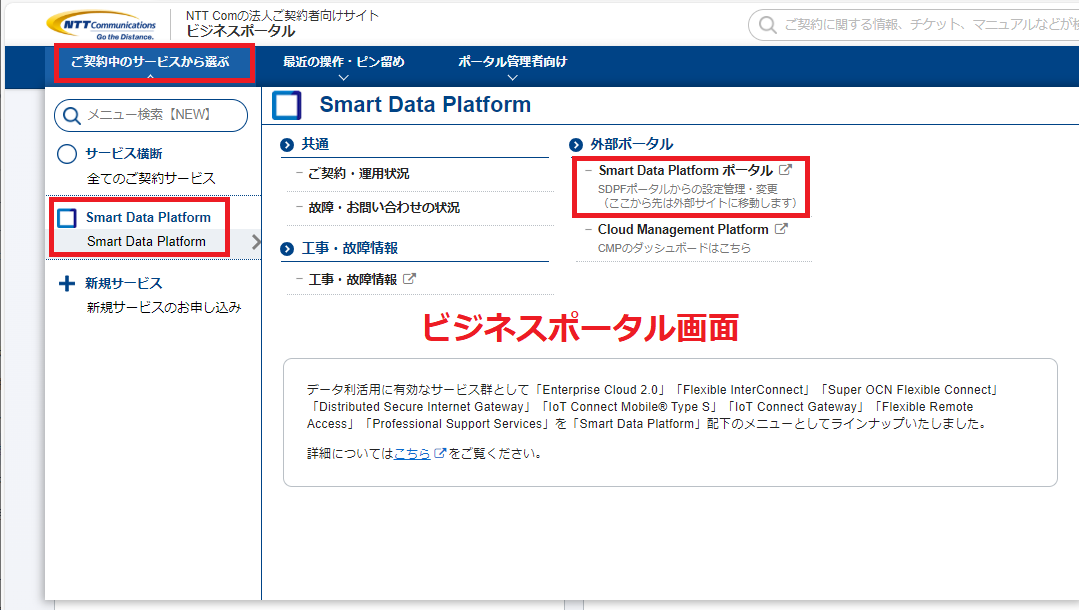Screen dimensions: 1079x610
Task: Open Smart Data Platform ポータル external link
Action: [686, 171]
